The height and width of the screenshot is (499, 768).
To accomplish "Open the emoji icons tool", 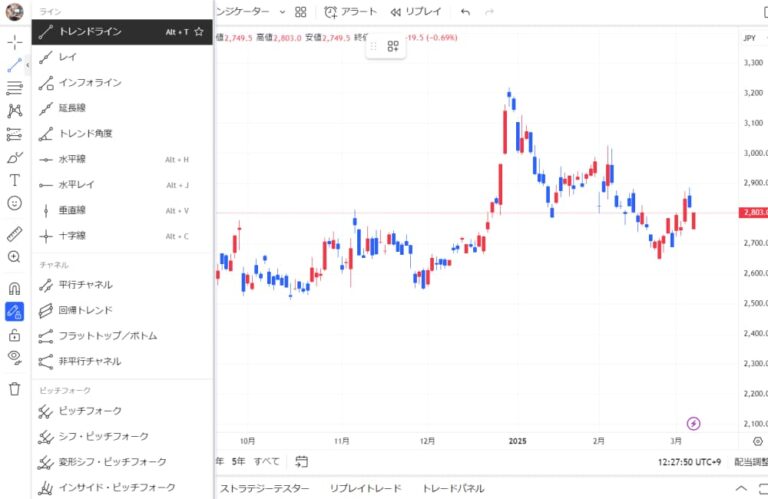I will point(15,203).
